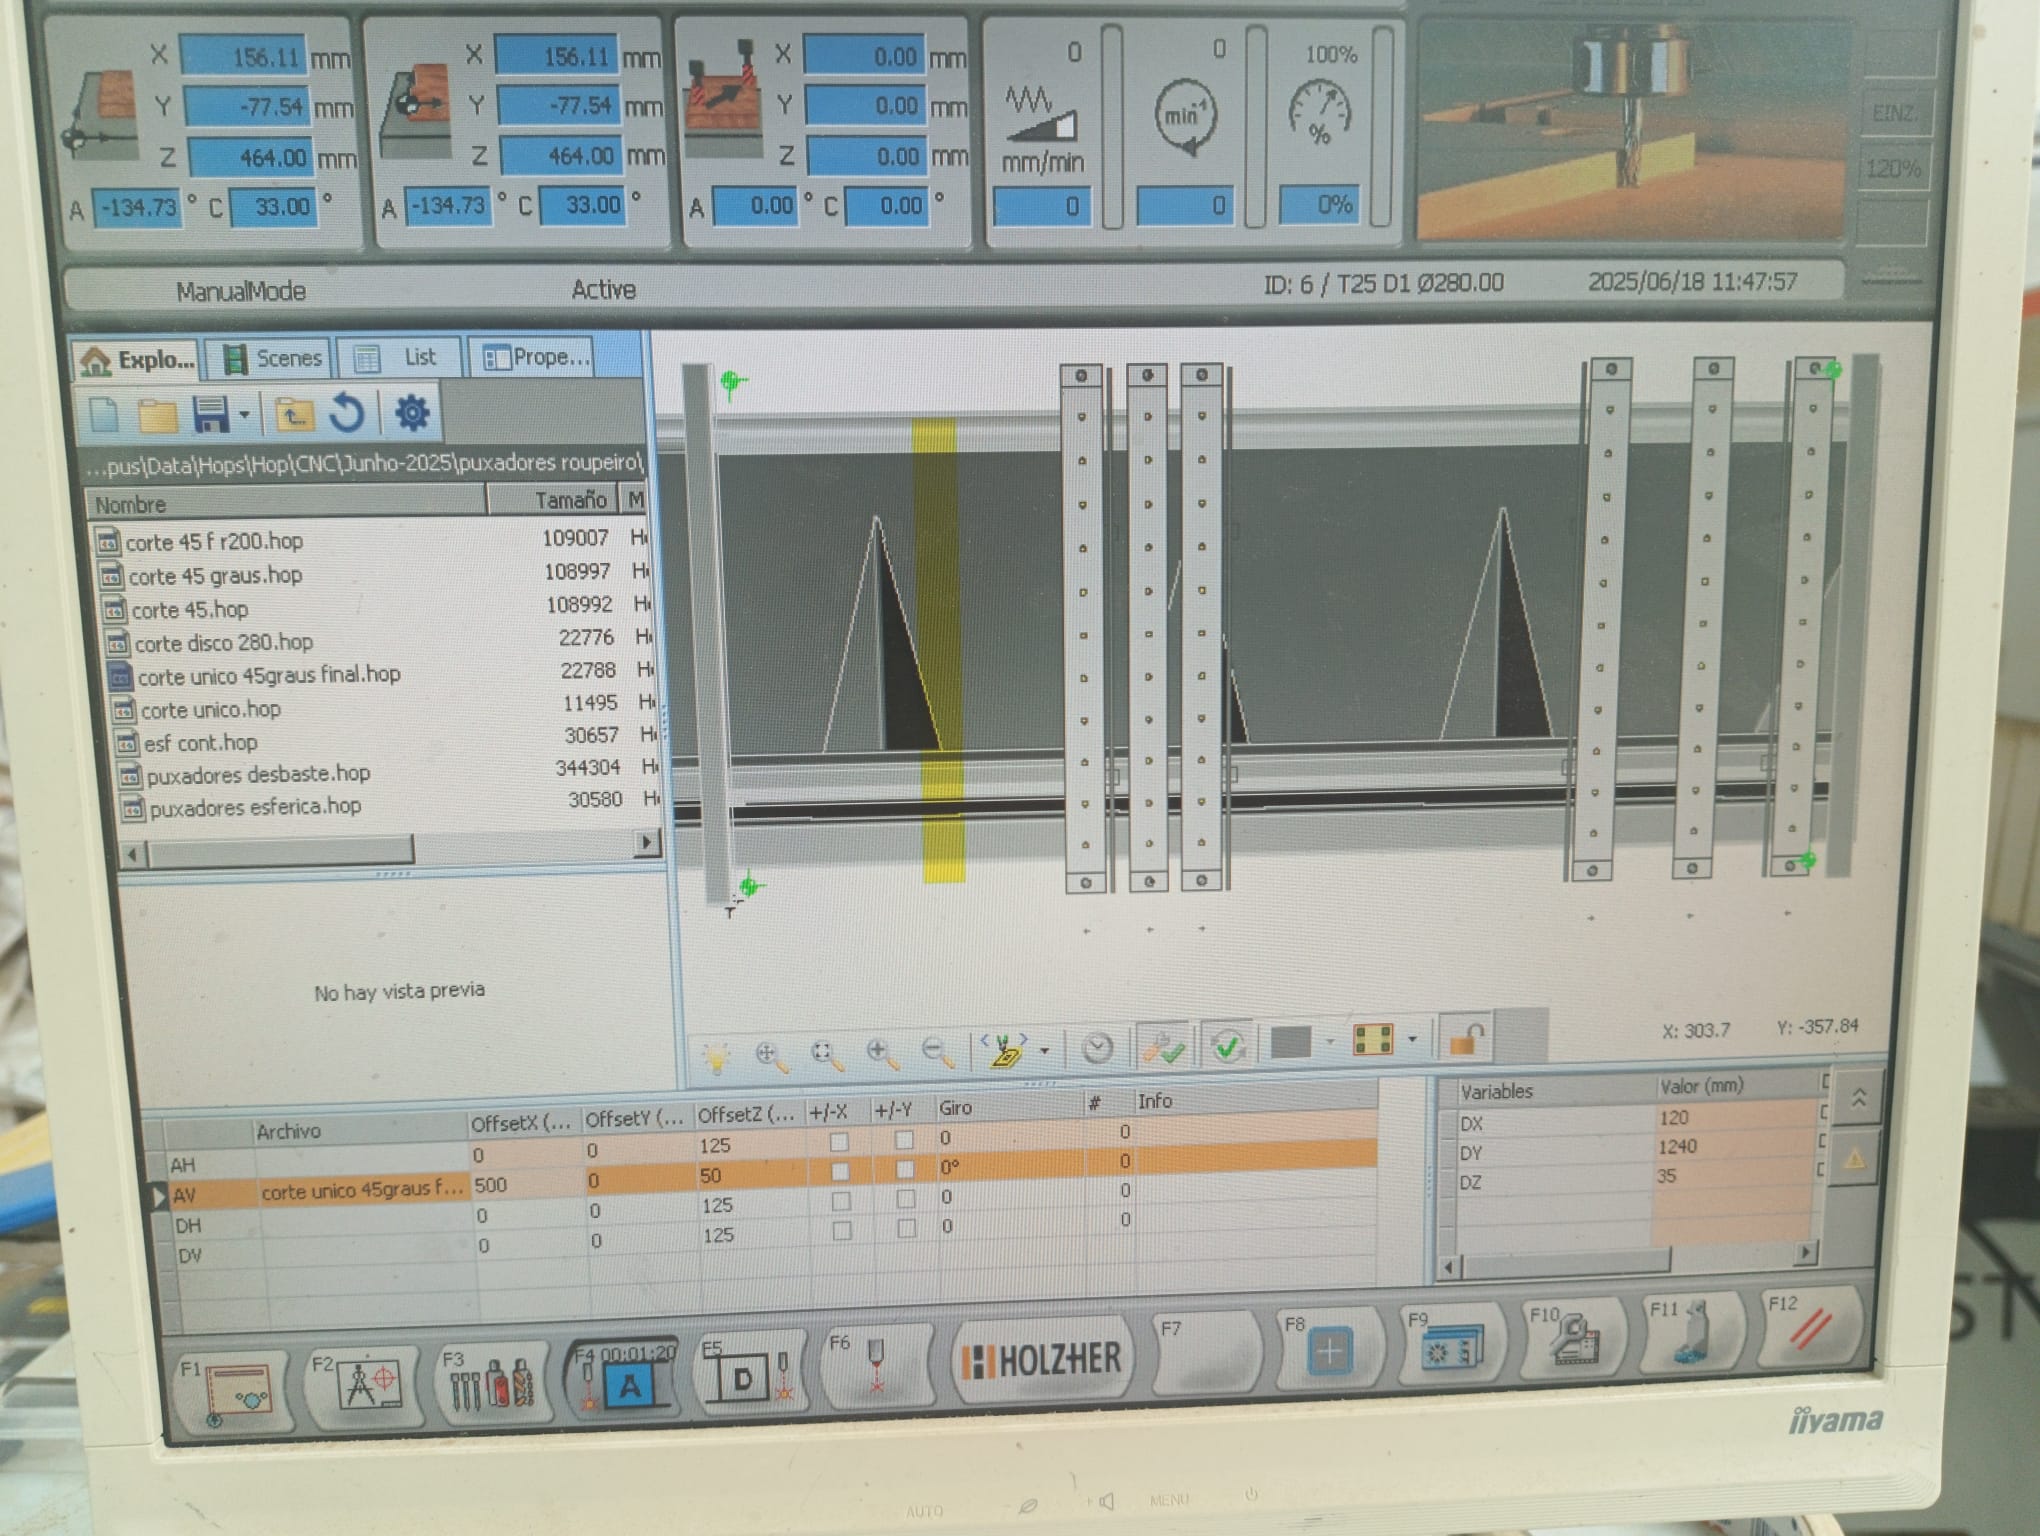Screen dimensions: 2040x1536
Task: Click the light bulb icon in view toolbar
Action: [x=716, y=1058]
